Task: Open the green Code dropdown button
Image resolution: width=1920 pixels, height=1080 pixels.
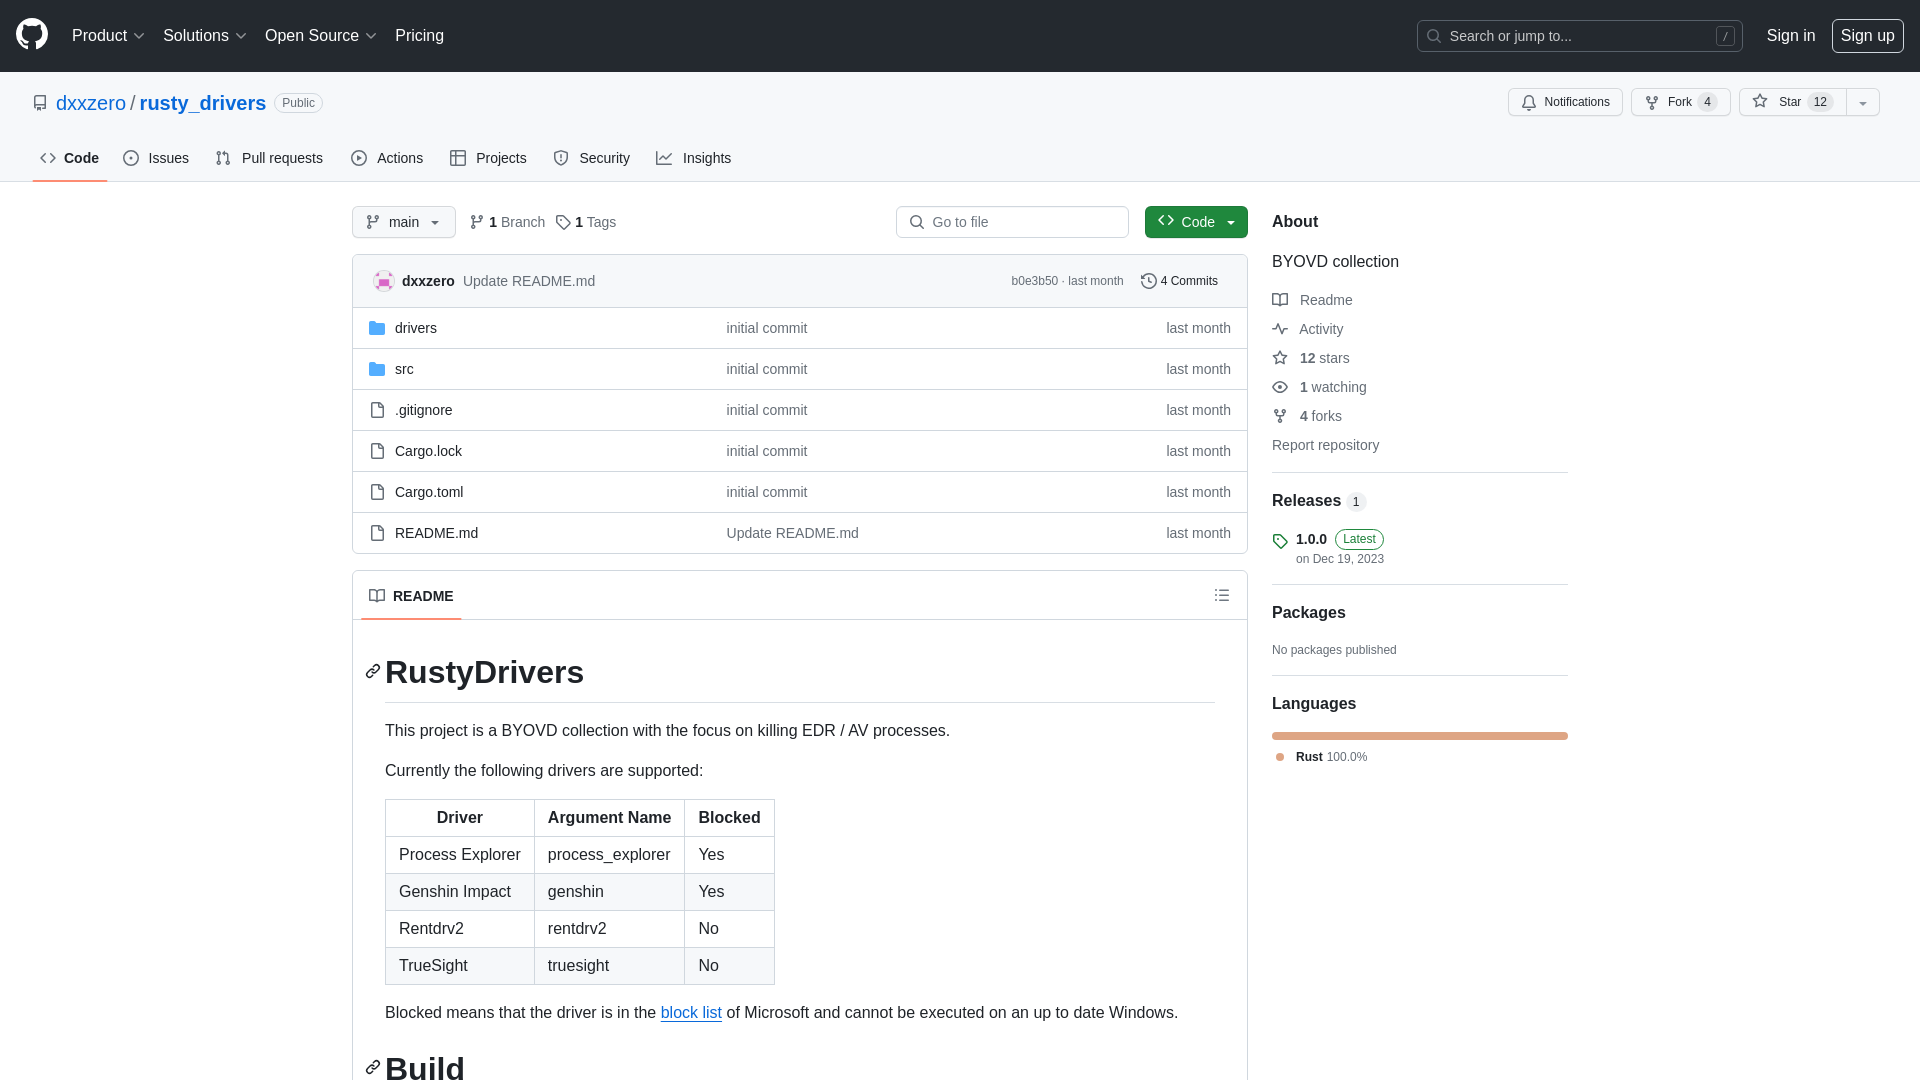Action: (x=1196, y=222)
